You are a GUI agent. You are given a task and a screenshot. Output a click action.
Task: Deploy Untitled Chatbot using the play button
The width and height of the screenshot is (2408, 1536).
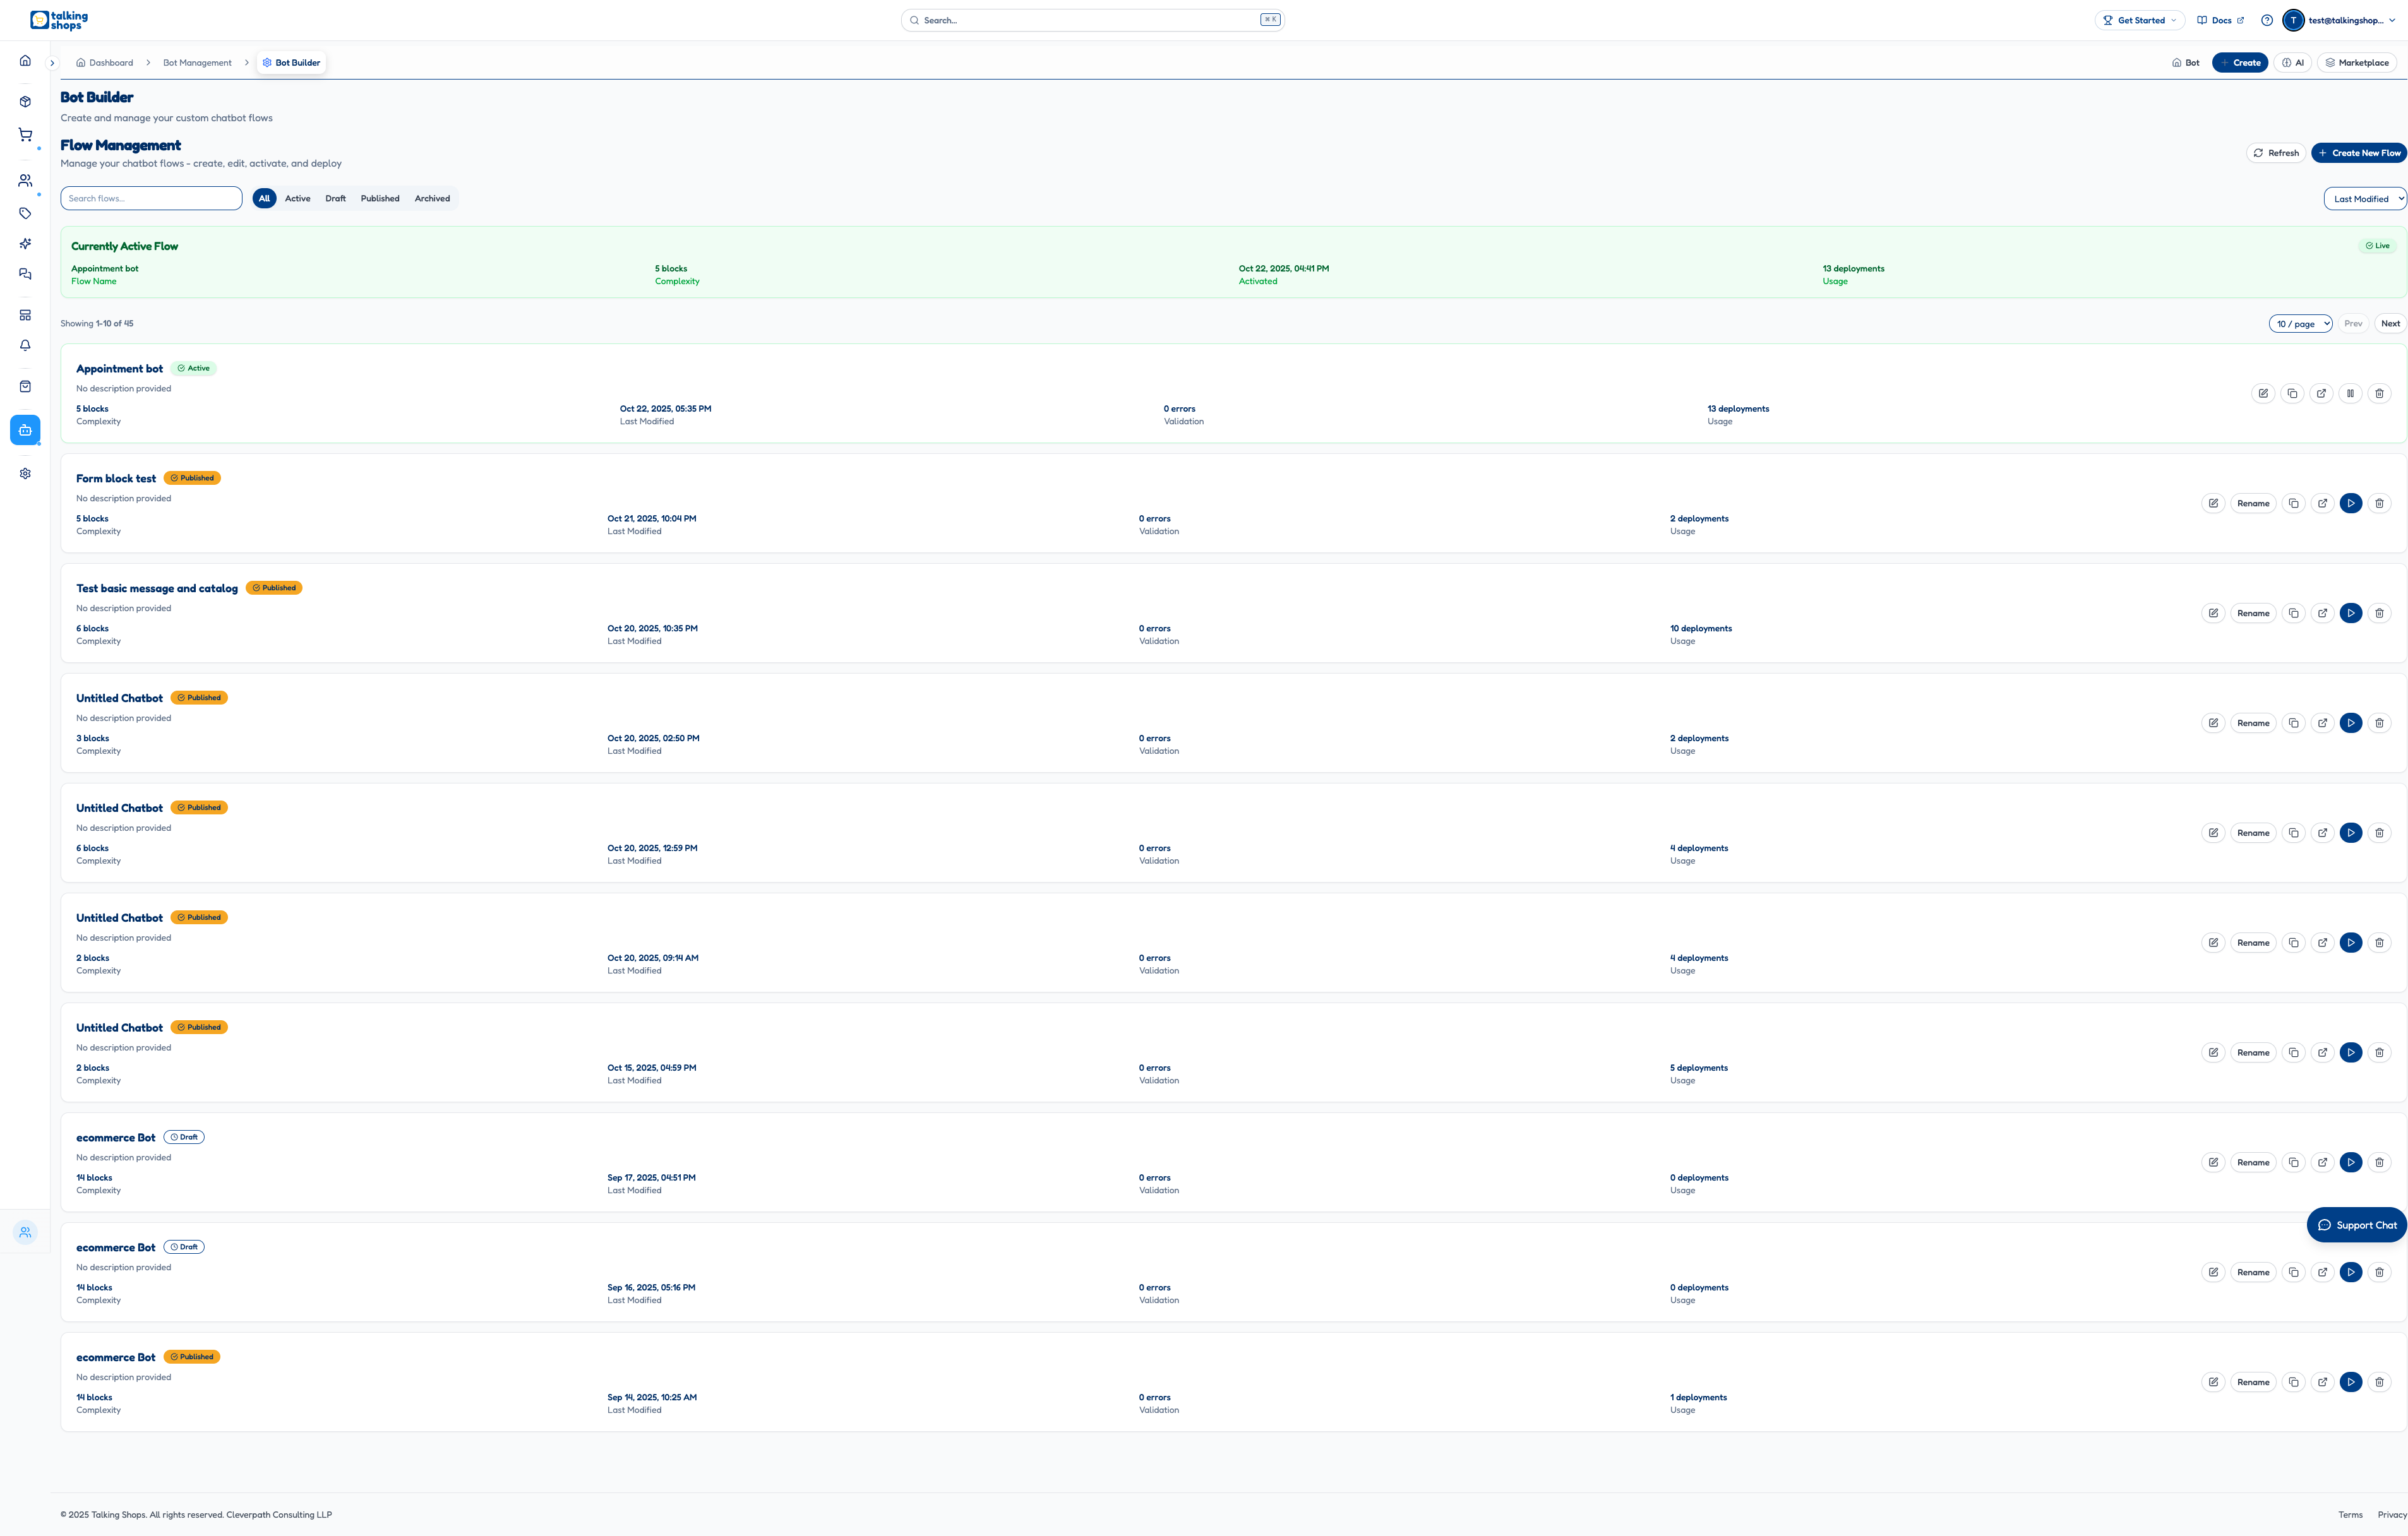(2351, 723)
